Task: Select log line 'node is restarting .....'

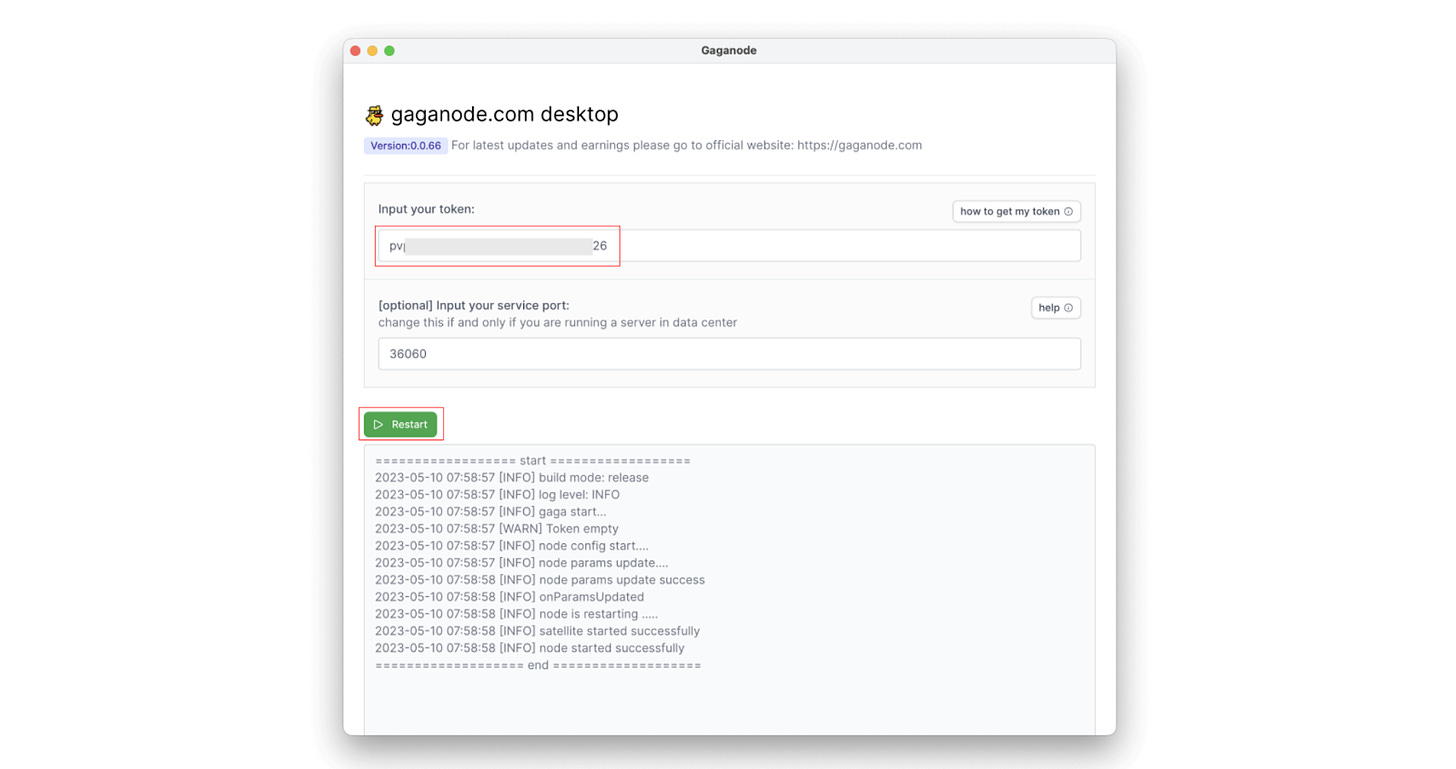Action: pos(516,614)
